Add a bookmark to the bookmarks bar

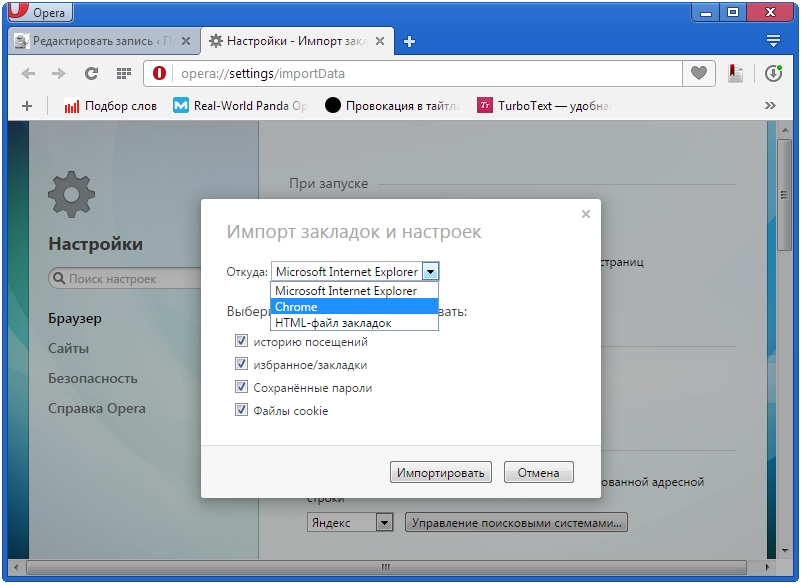pyautogui.click(x=27, y=106)
